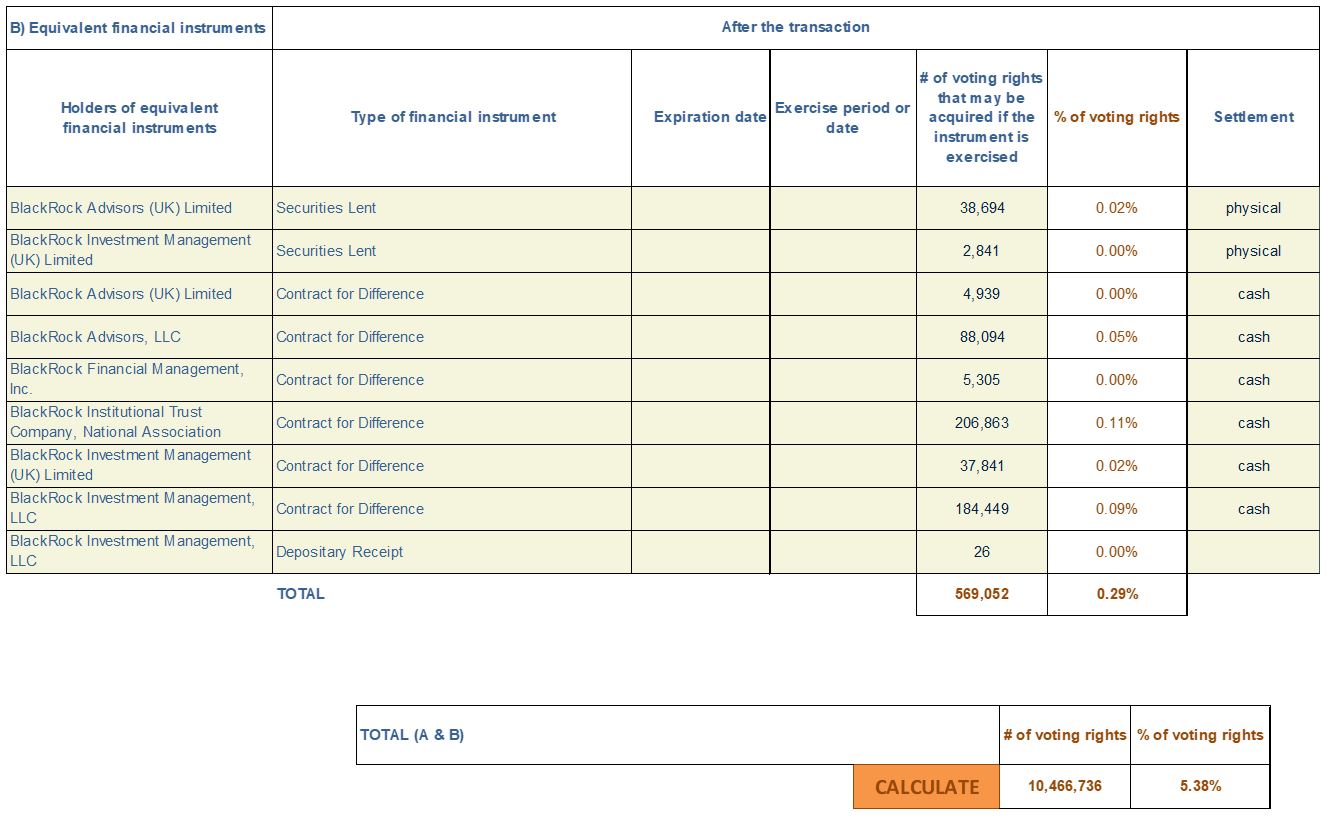This screenshot has width=1326, height=822.
Task: Select the 'Depositary Receipt' instrument cell
Action: click(452, 552)
